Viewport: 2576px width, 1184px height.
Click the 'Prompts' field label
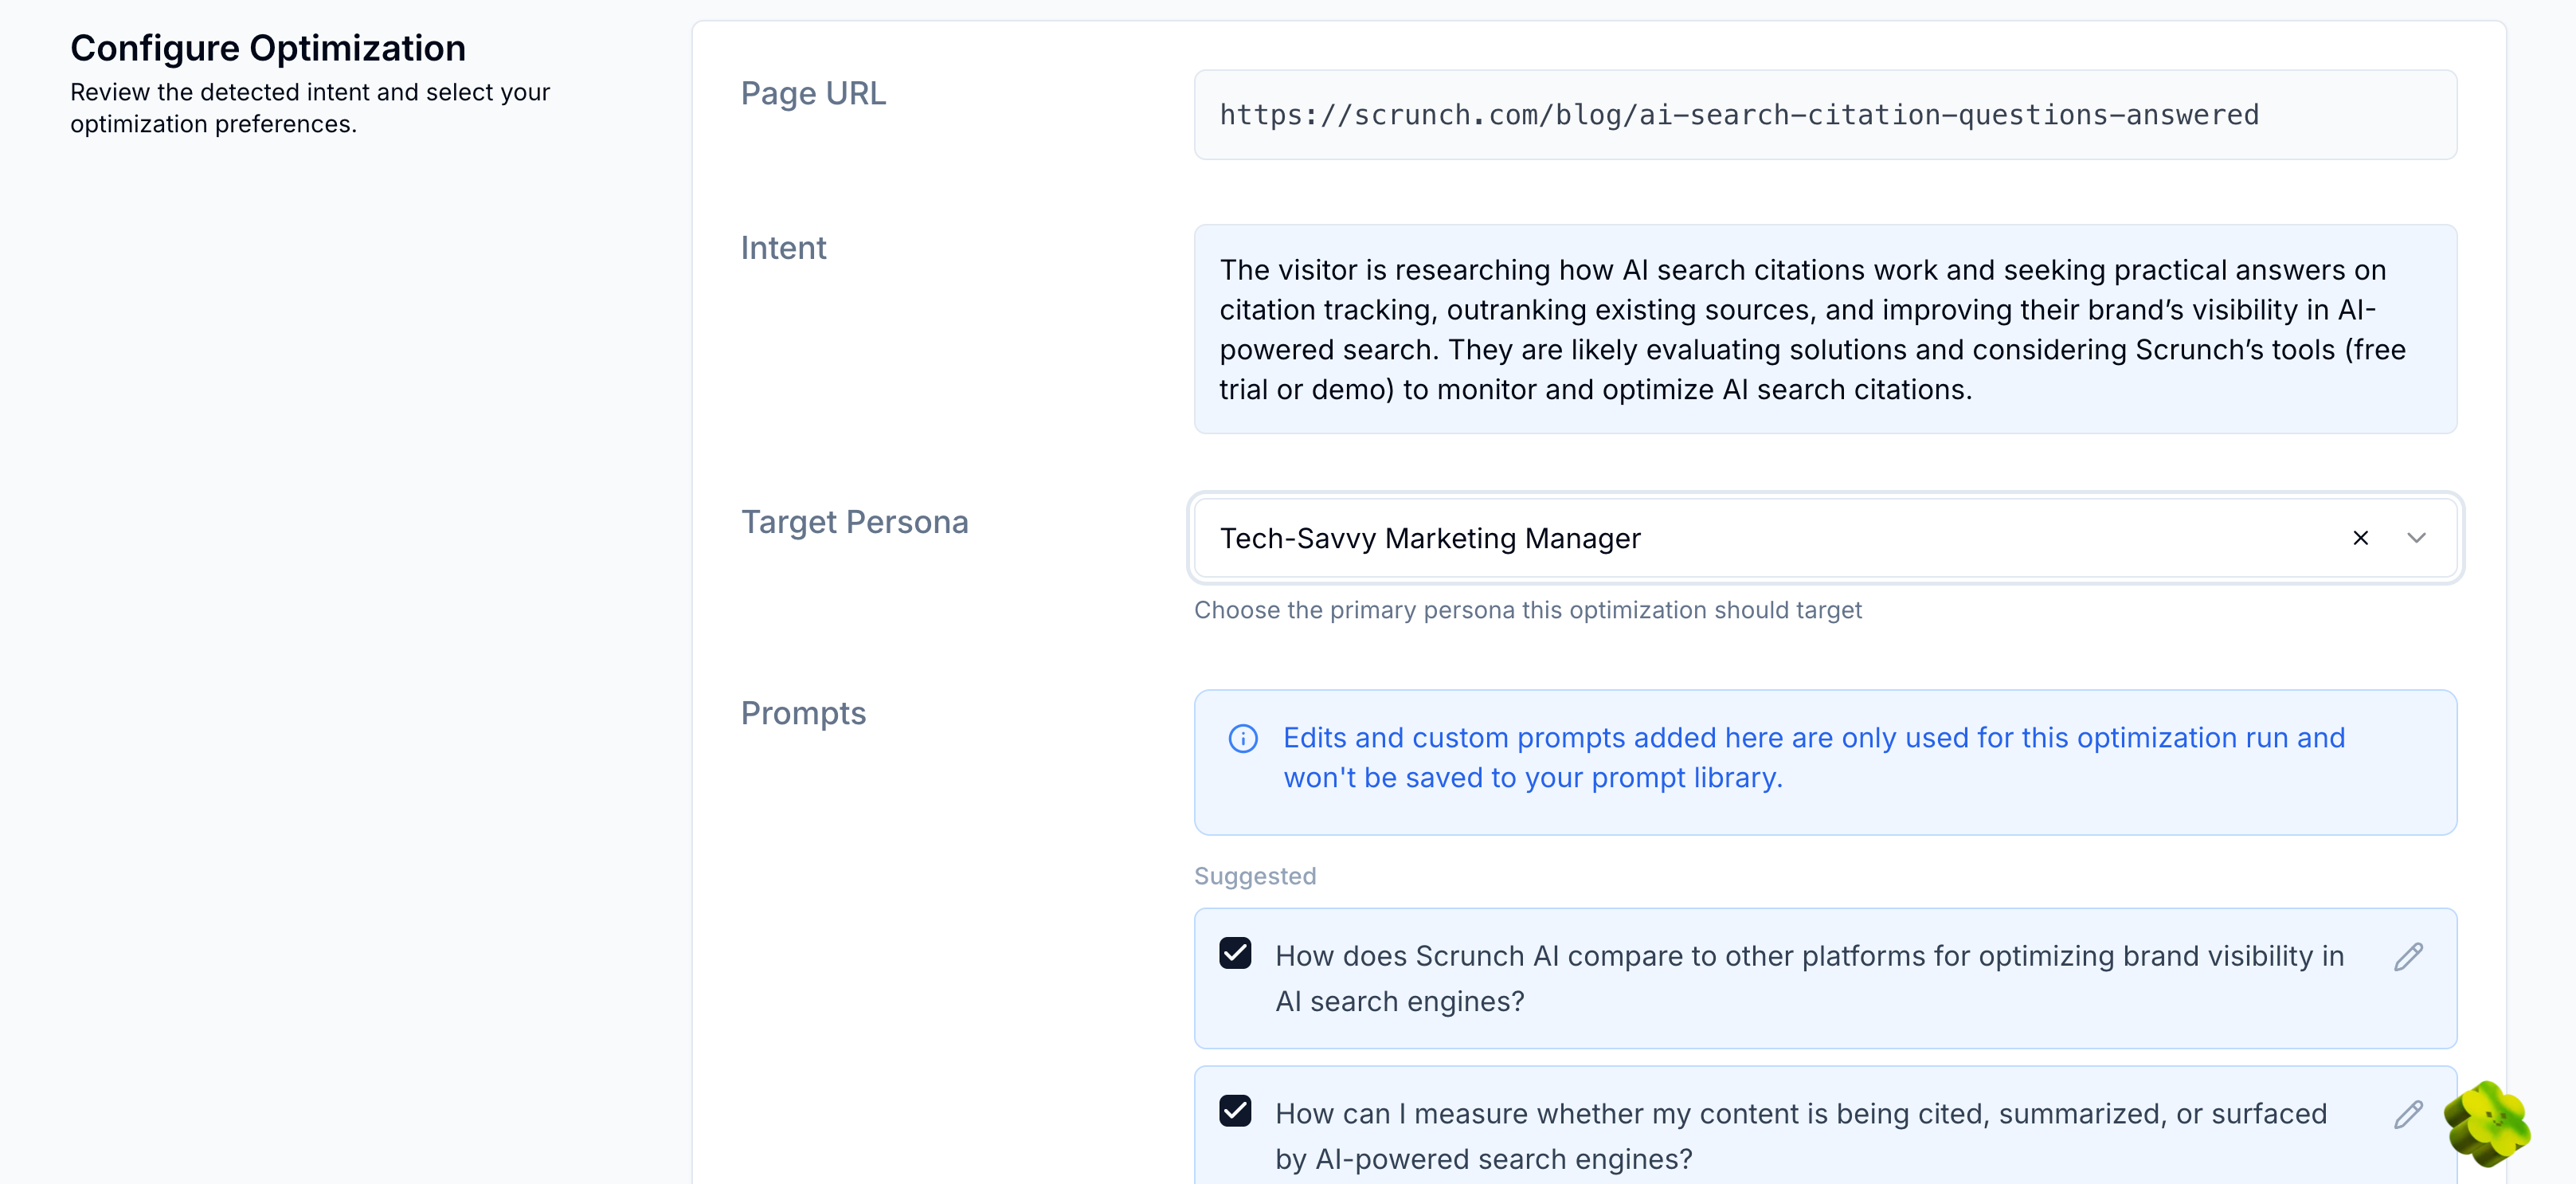(803, 713)
